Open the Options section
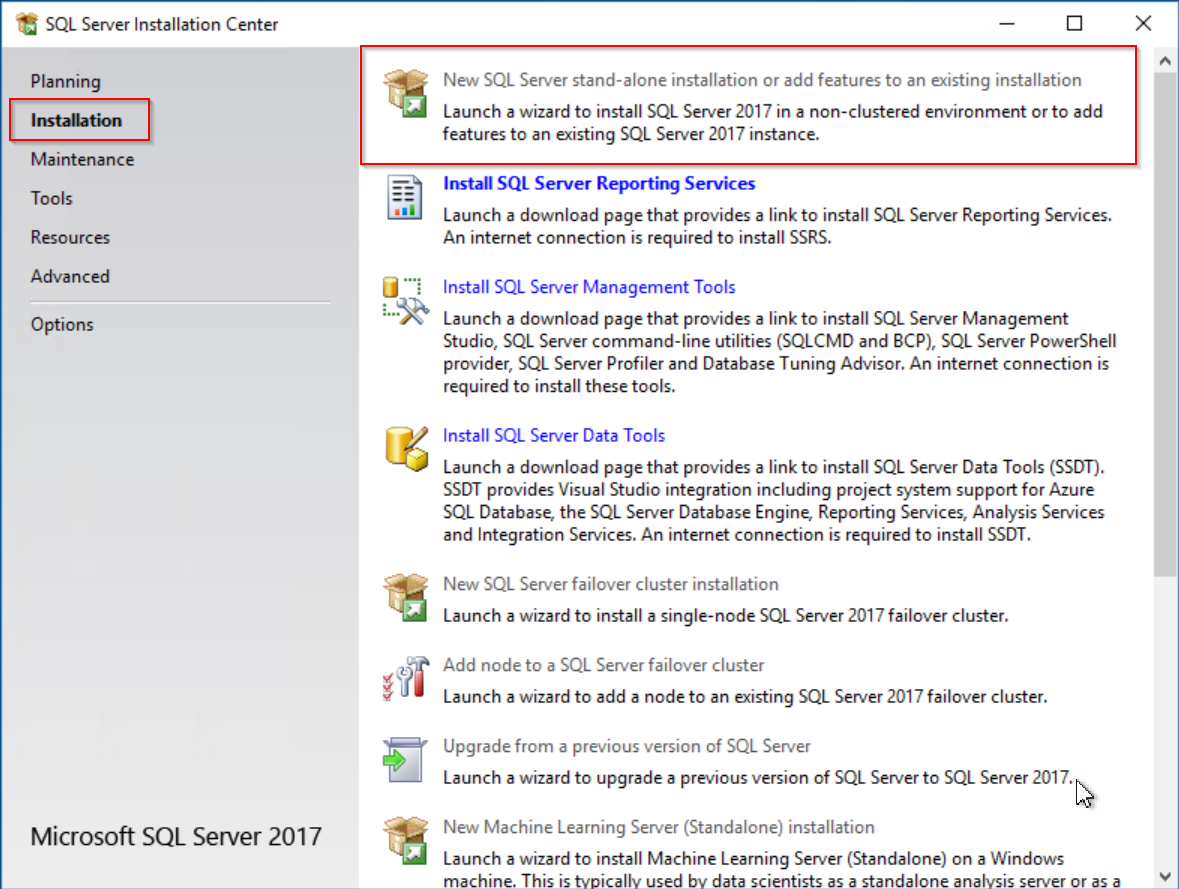 (x=62, y=324)
